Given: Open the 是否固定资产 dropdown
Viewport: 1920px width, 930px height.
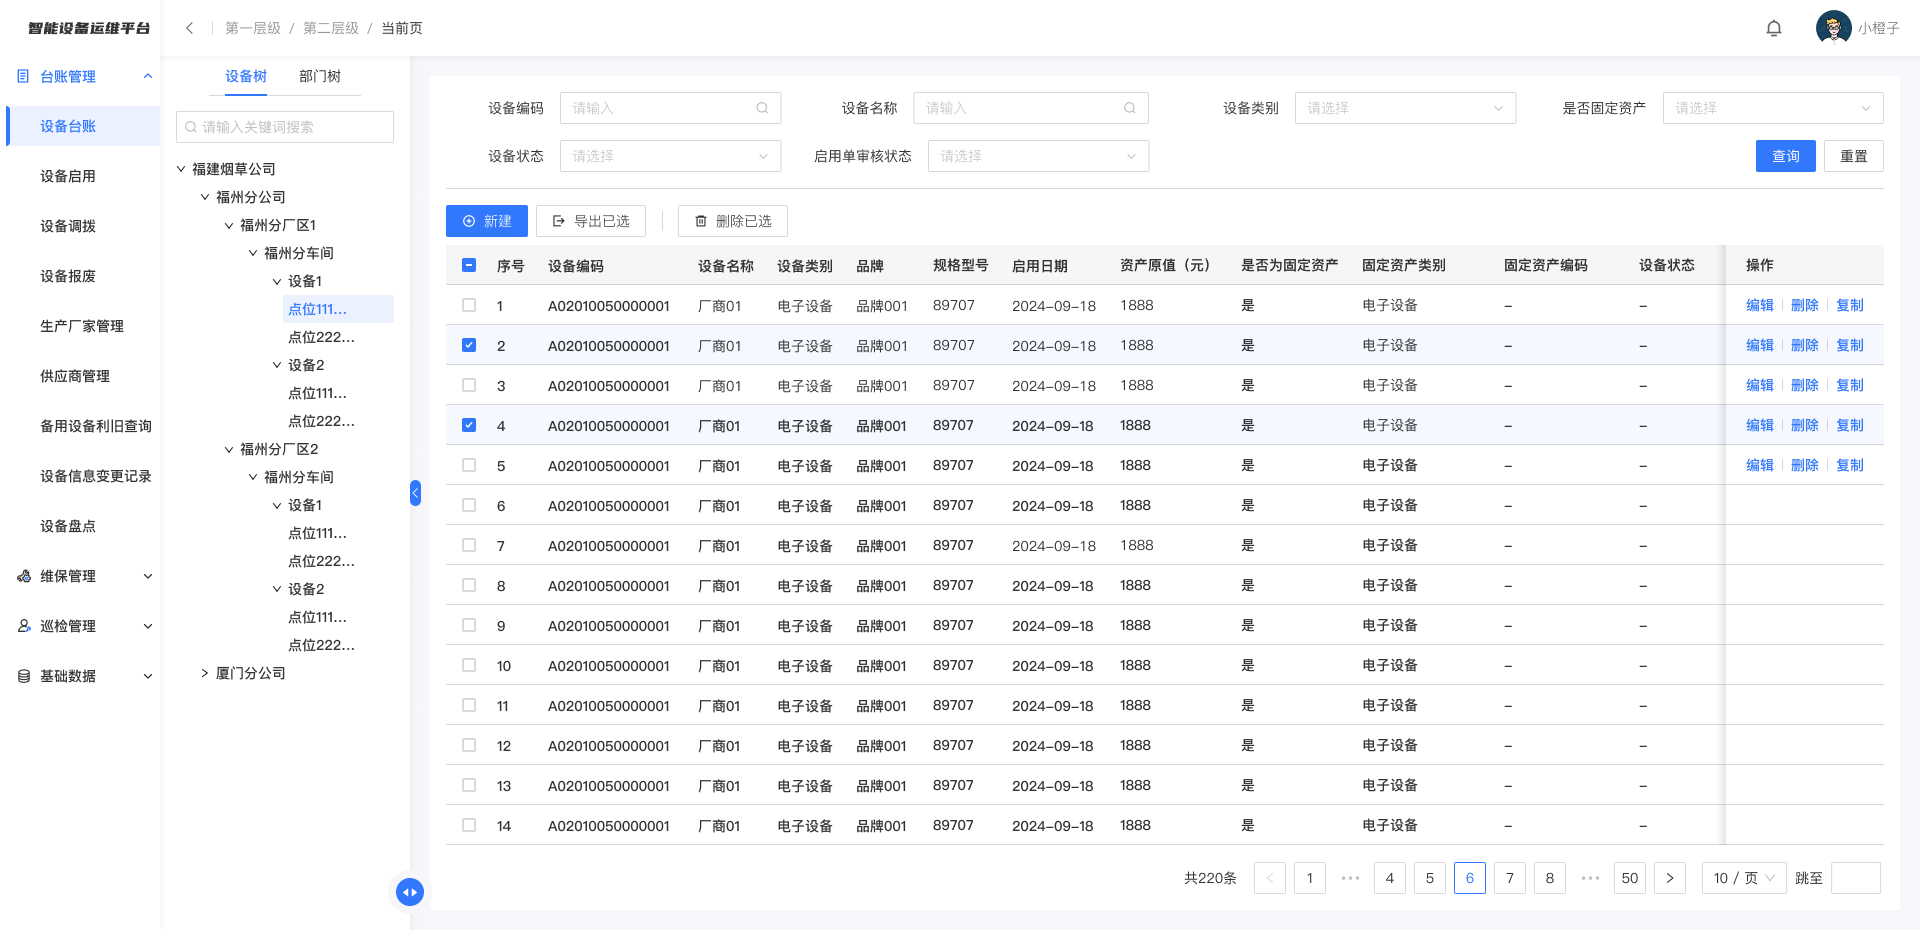Looking at the screenshot, I should [1773, 108].
